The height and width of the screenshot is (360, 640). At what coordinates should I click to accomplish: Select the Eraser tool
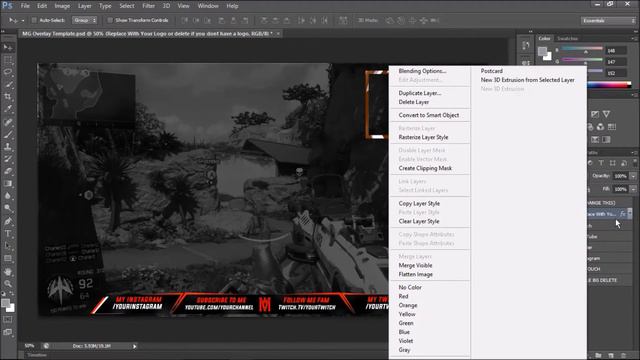point(8,171)
